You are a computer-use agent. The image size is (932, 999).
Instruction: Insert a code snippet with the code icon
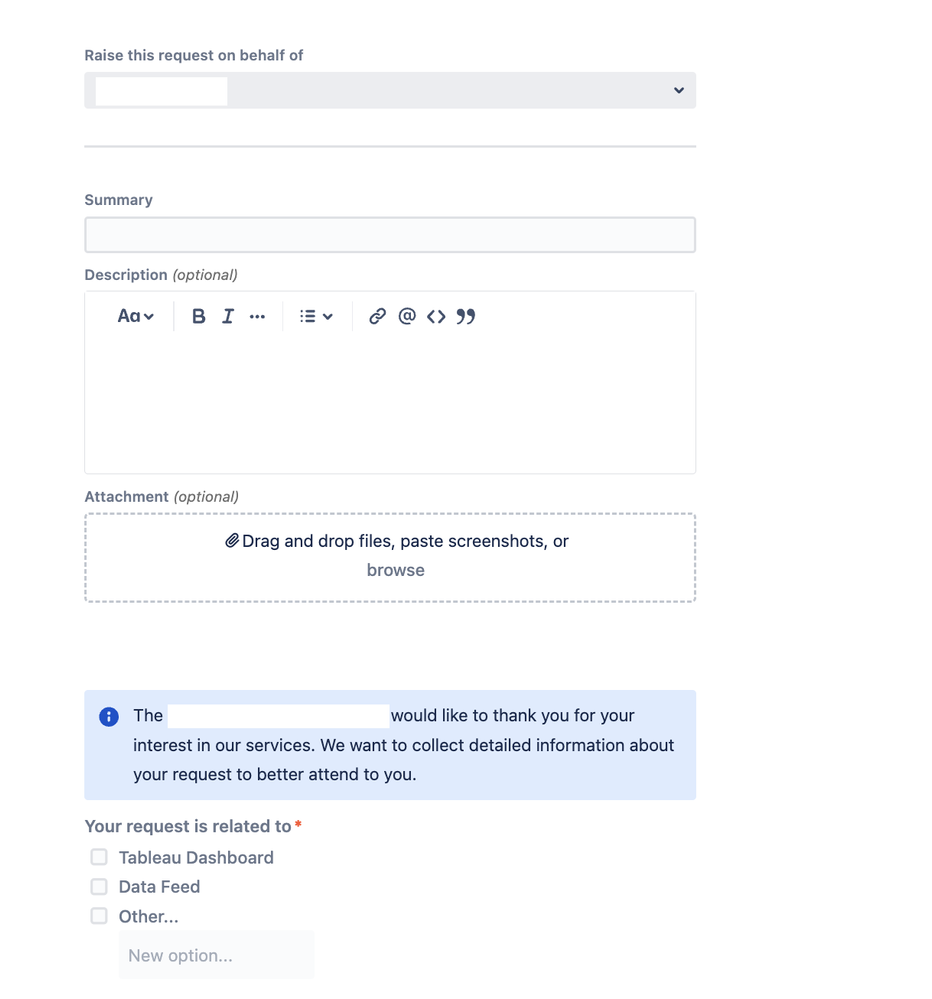[x=436, y=316]
